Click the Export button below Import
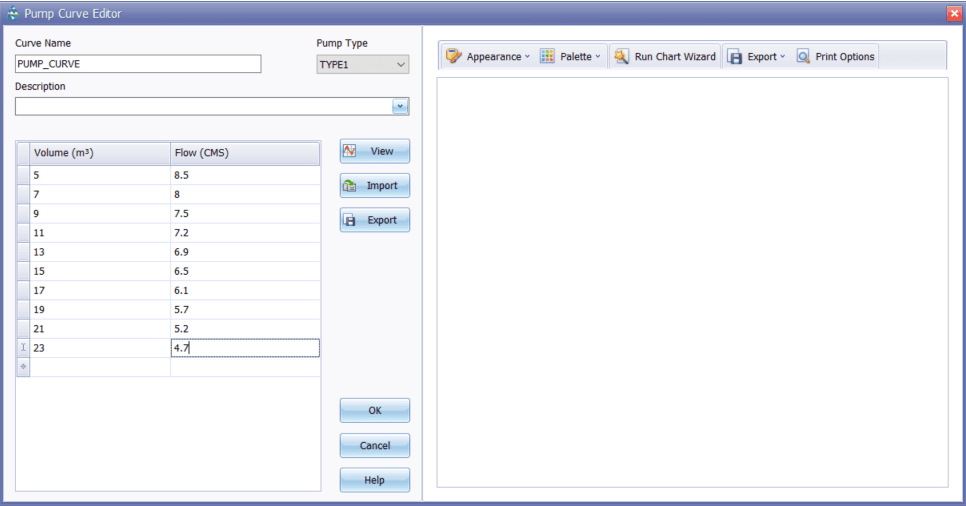The image size is (966, 506). (x=375, y=220)
